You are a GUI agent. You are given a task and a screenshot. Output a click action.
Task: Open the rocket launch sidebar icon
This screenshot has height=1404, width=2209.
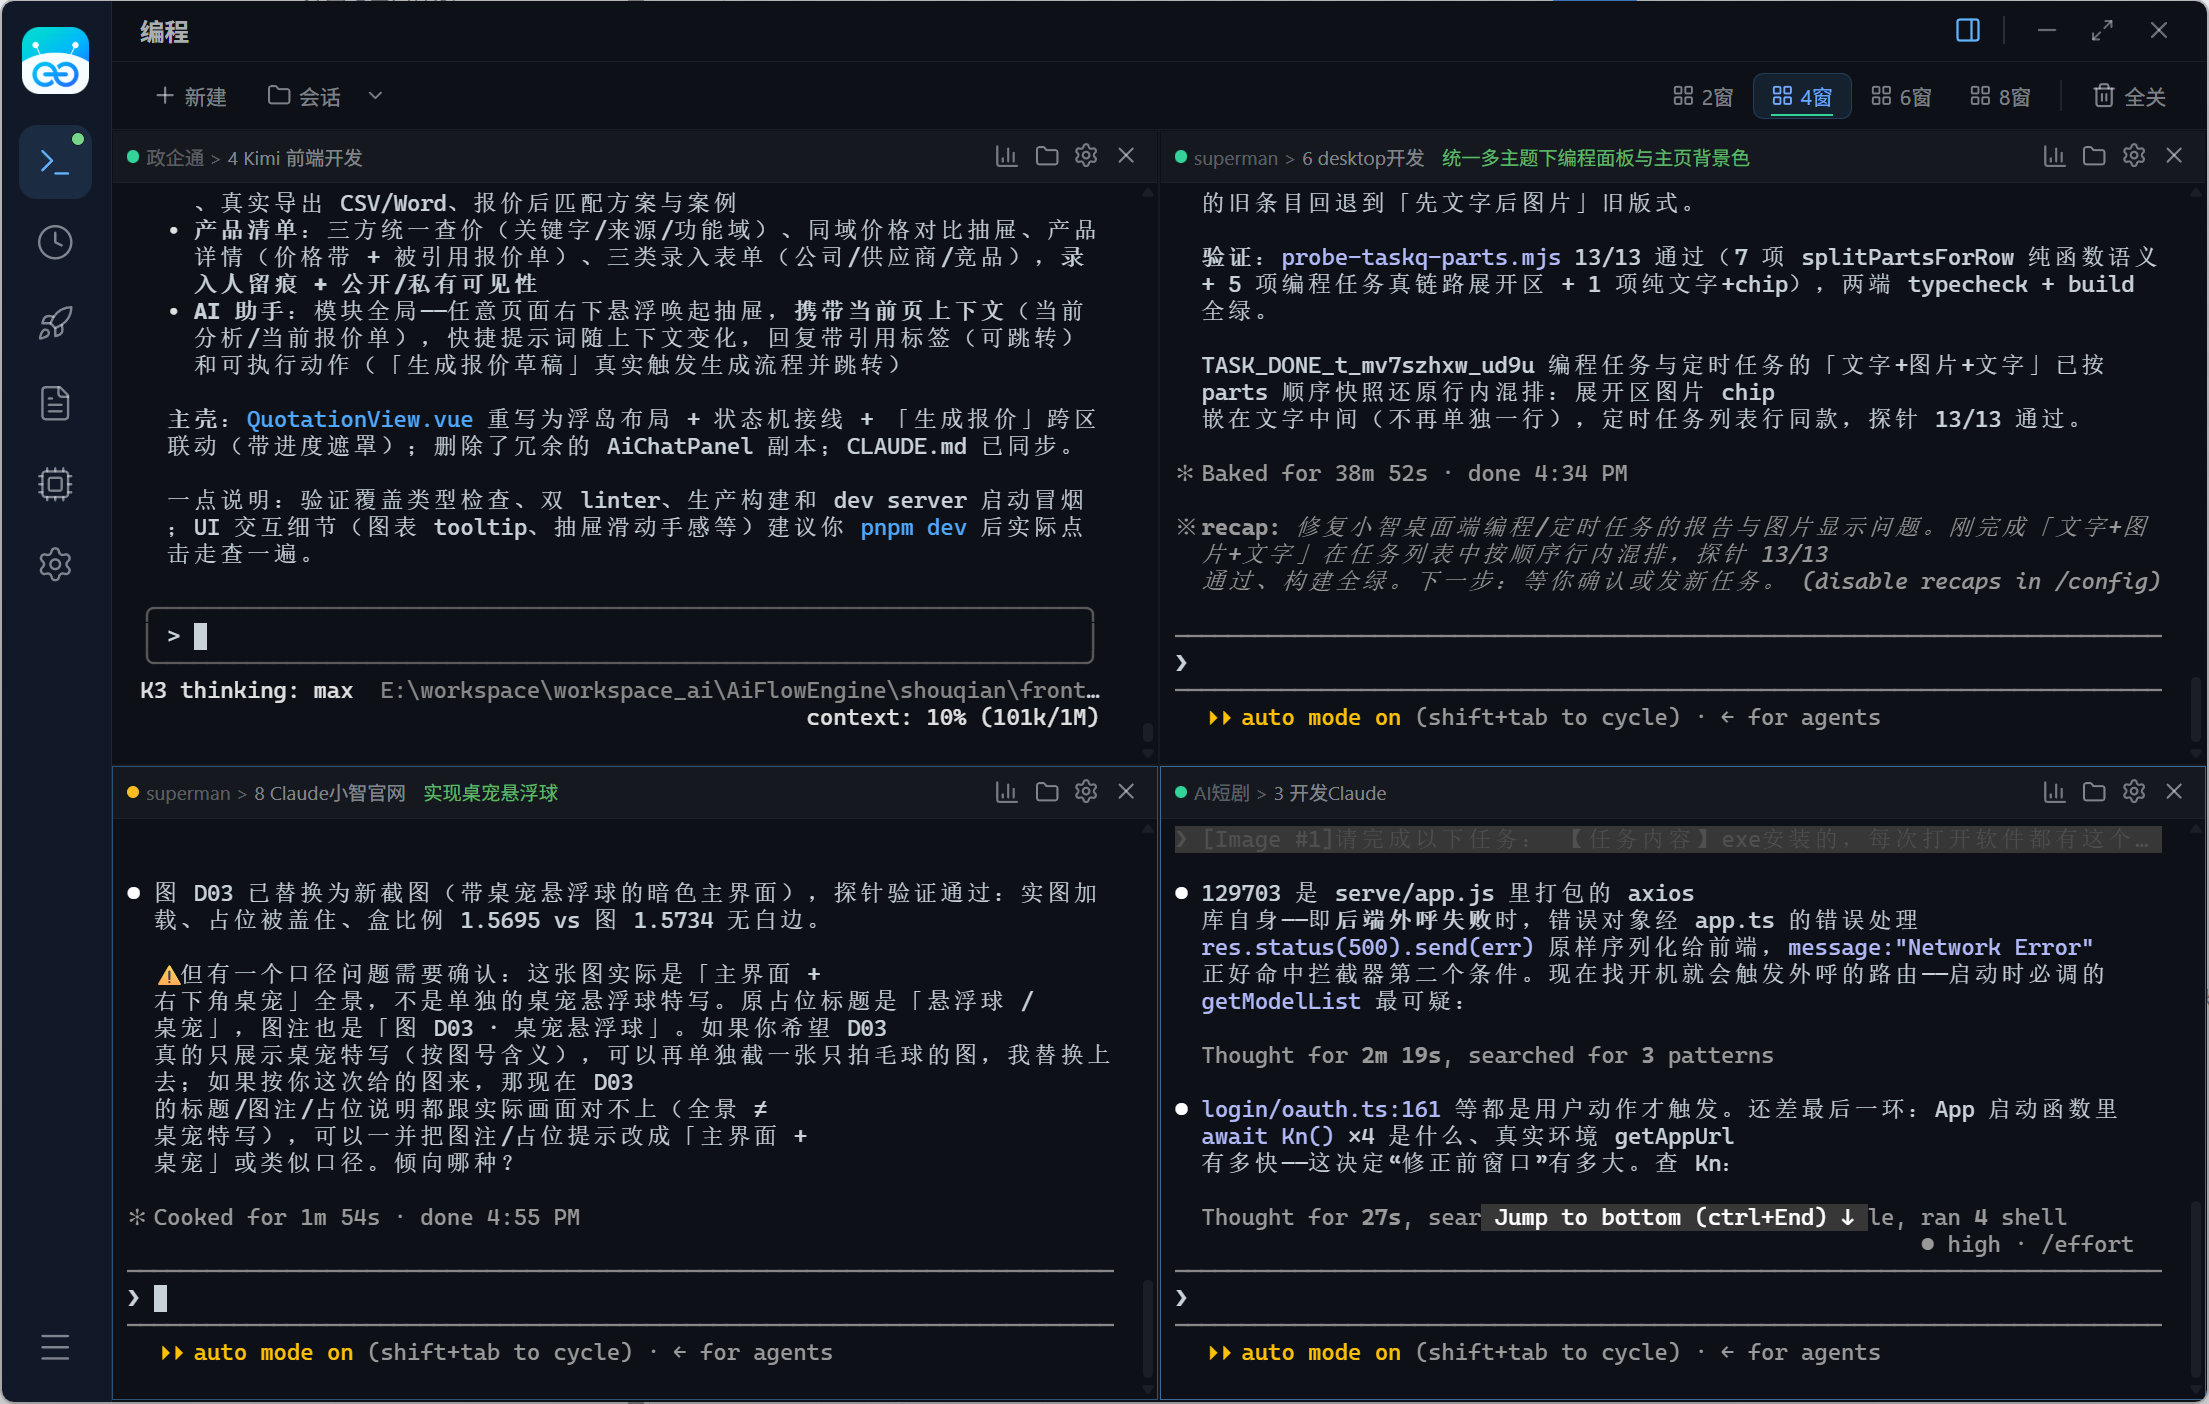(x=55, y=323)
